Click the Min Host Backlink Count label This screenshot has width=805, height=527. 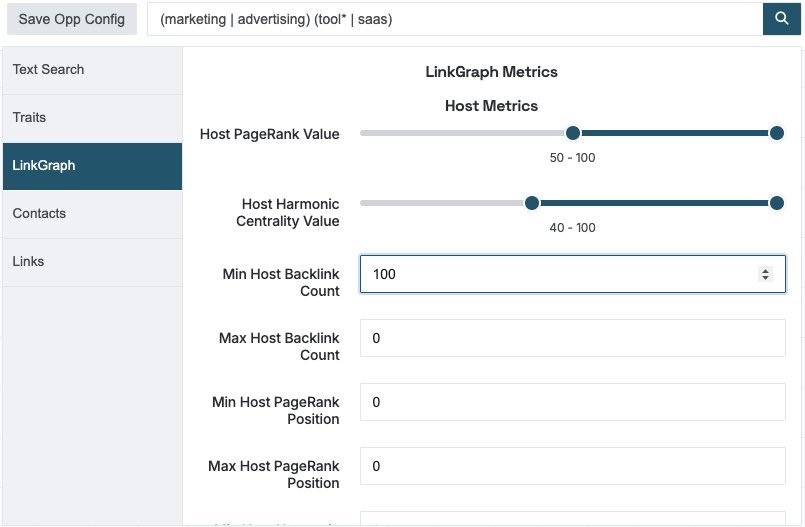coord(281,282)
